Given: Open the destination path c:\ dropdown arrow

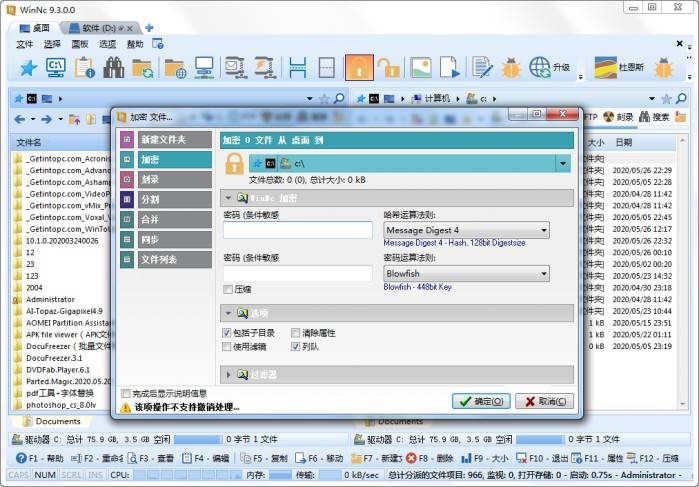Looking at the screenshot, I should point(563,163).
